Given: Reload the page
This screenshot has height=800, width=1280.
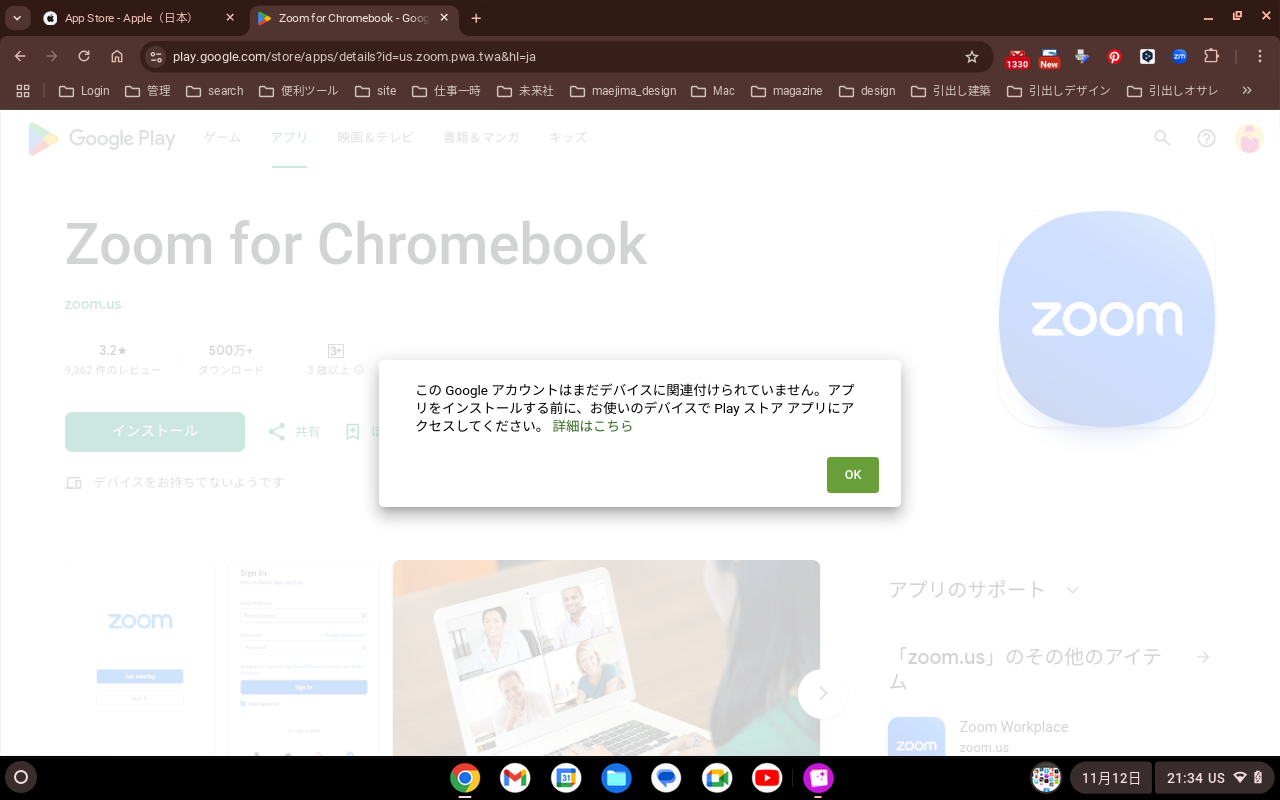Looking at the screenshot, I should (x=84, y=57).
